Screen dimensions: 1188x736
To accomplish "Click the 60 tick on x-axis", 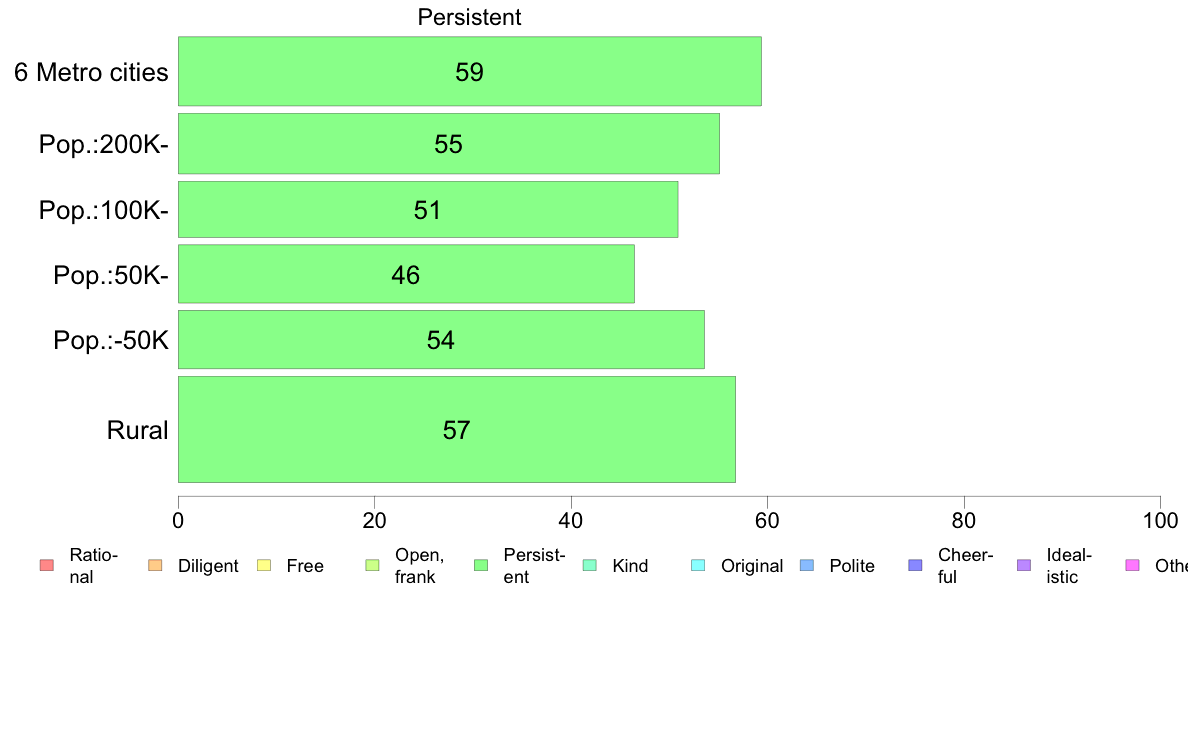I will pos(768,521).
